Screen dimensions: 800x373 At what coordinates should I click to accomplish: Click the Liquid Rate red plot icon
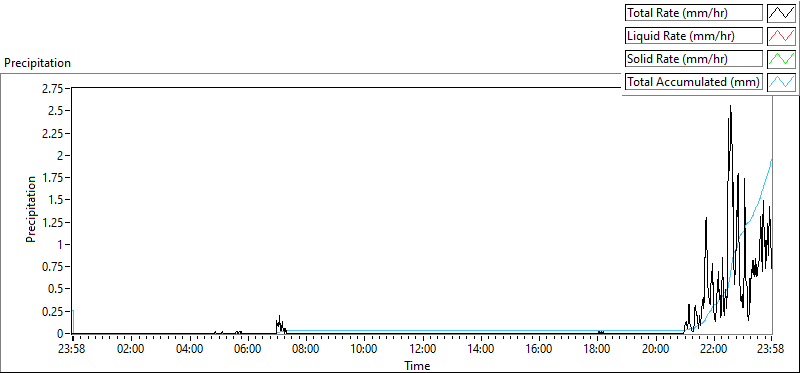click(x=781, y=36)
